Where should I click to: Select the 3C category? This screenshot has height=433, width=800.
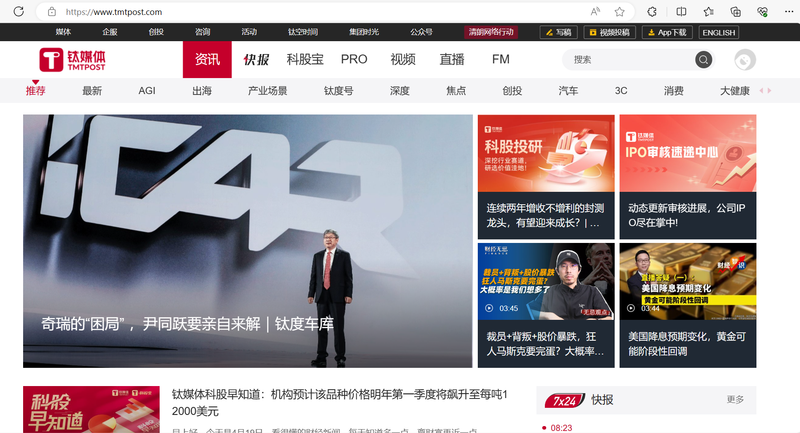tap(621, 91)
